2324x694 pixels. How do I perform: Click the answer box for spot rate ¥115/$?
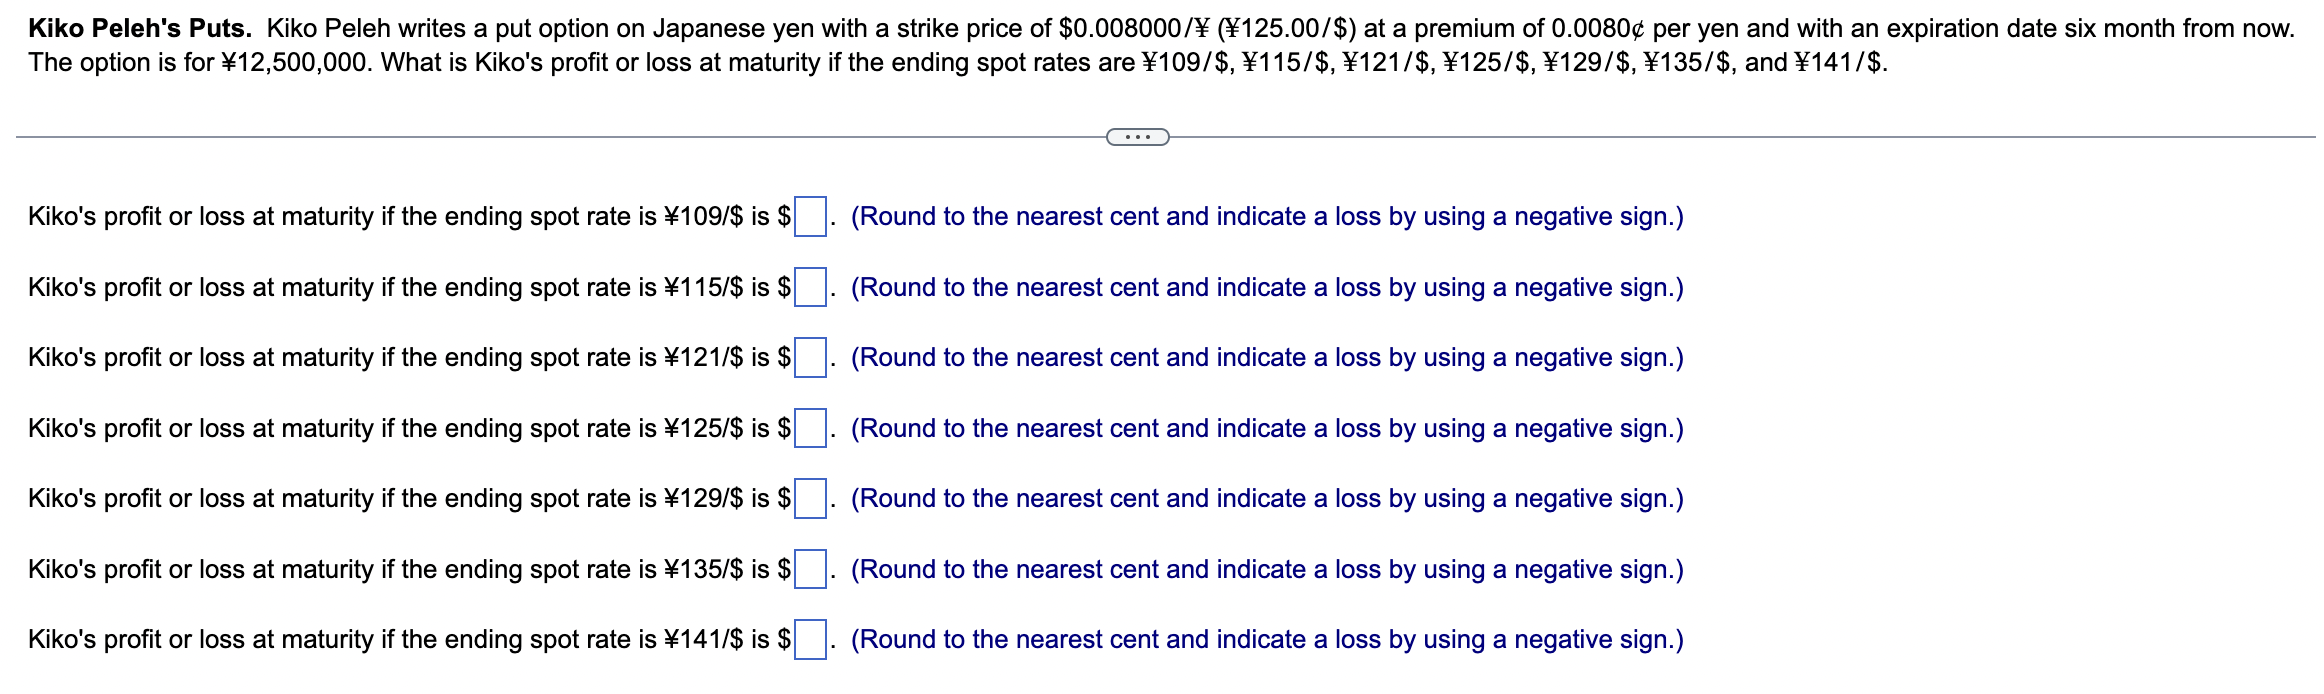click(x=812, y=287)
